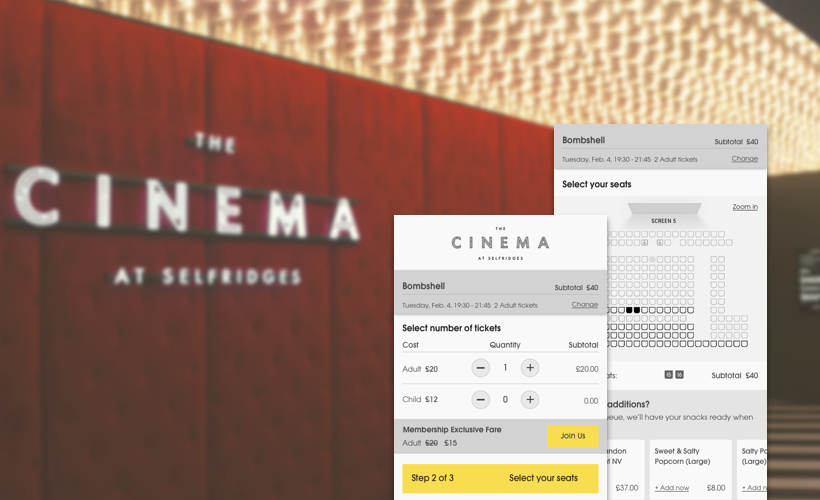Click the Sweet & Salty Popcorn (Large) card
The height and width of the screenshot is (500, 820).
click(690, 469)
